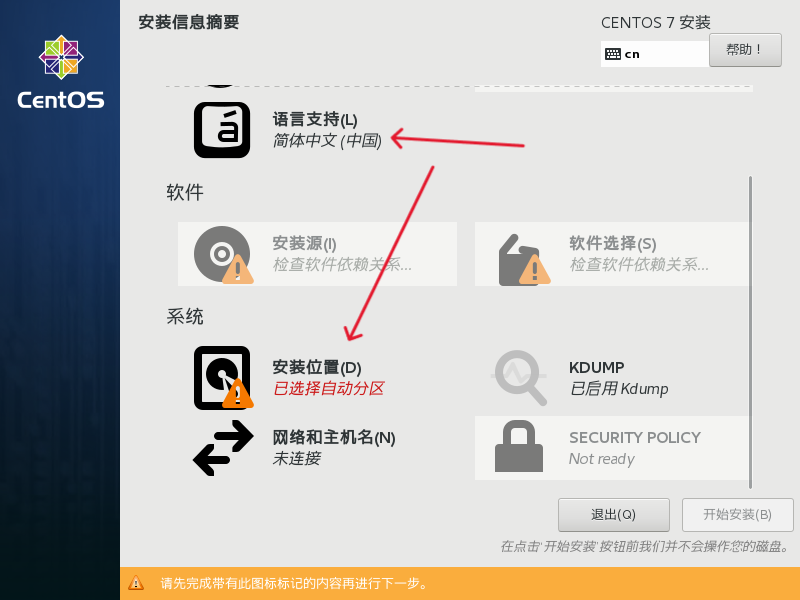This screenshot has width=800, height=600.
Task: Click the Security Policy padlock icon
Action: tap(519, 446)
